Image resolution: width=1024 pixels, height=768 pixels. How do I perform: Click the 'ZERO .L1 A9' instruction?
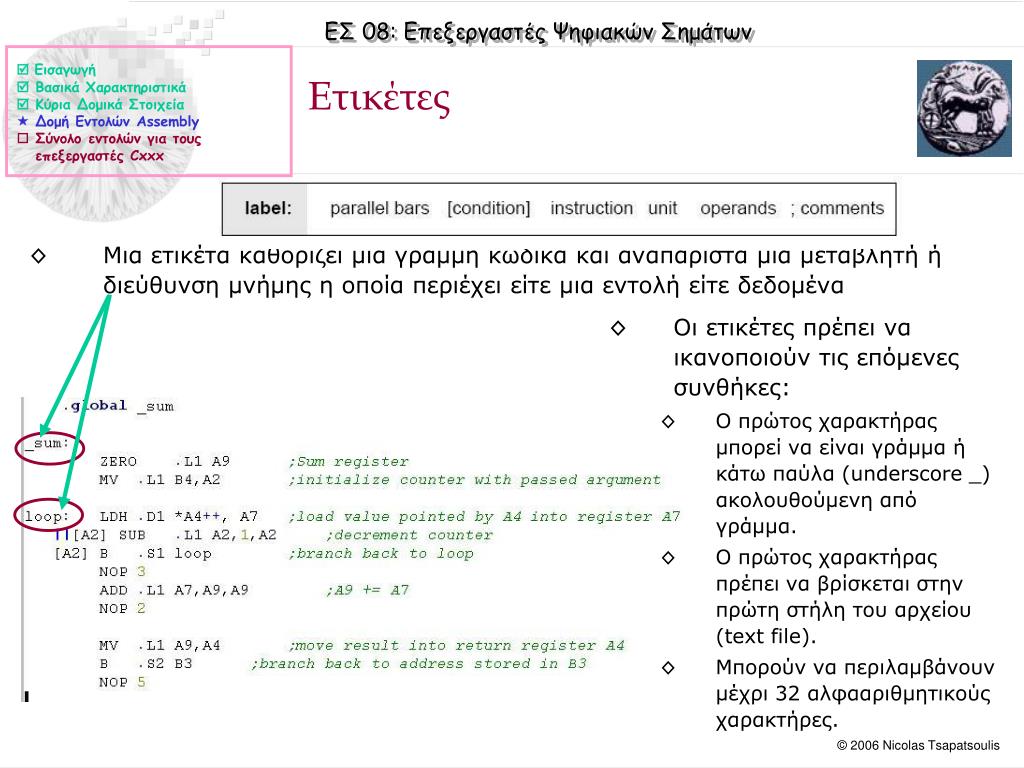point(165,462)
